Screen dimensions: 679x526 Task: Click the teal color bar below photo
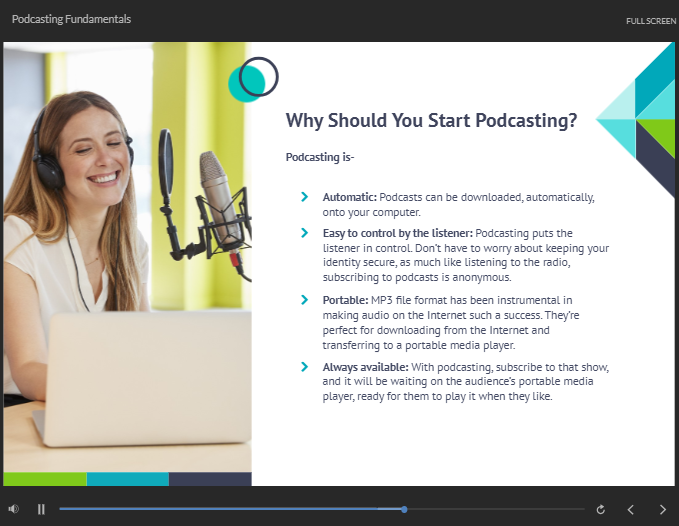pos(128,479)
